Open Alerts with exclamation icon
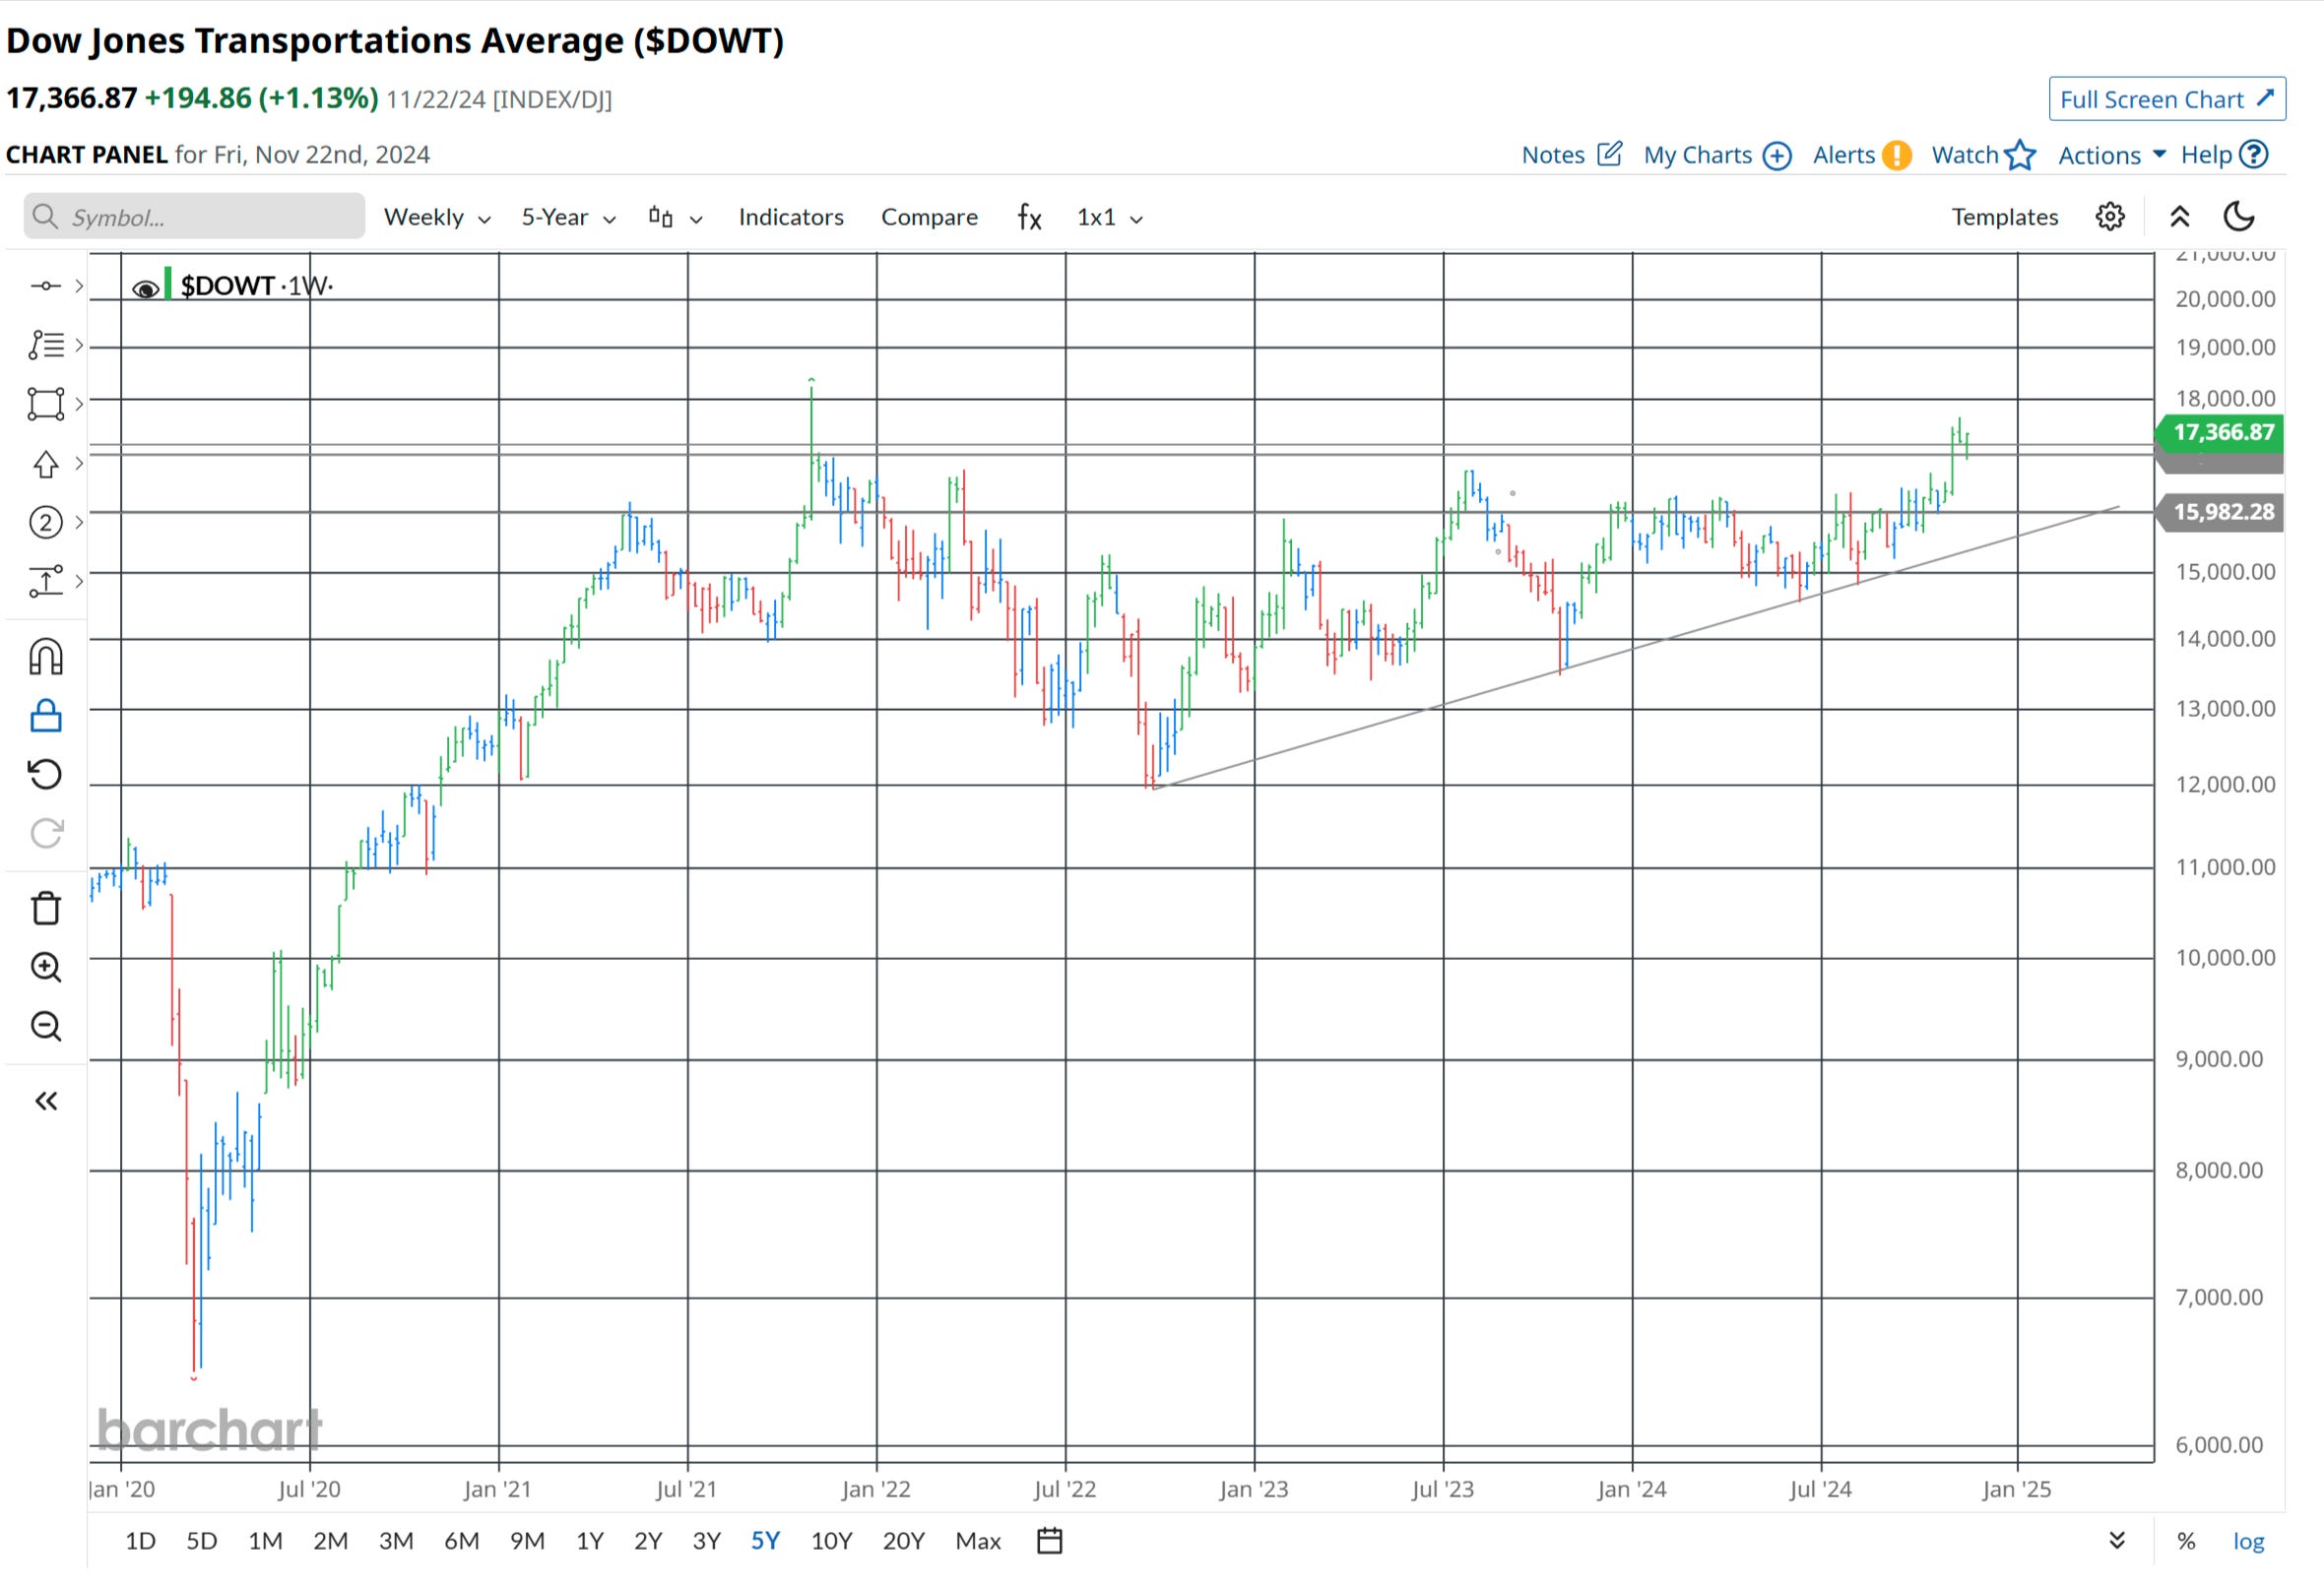The height and width of the screenshot is (1587, 2324). [x=1862, y=155]
